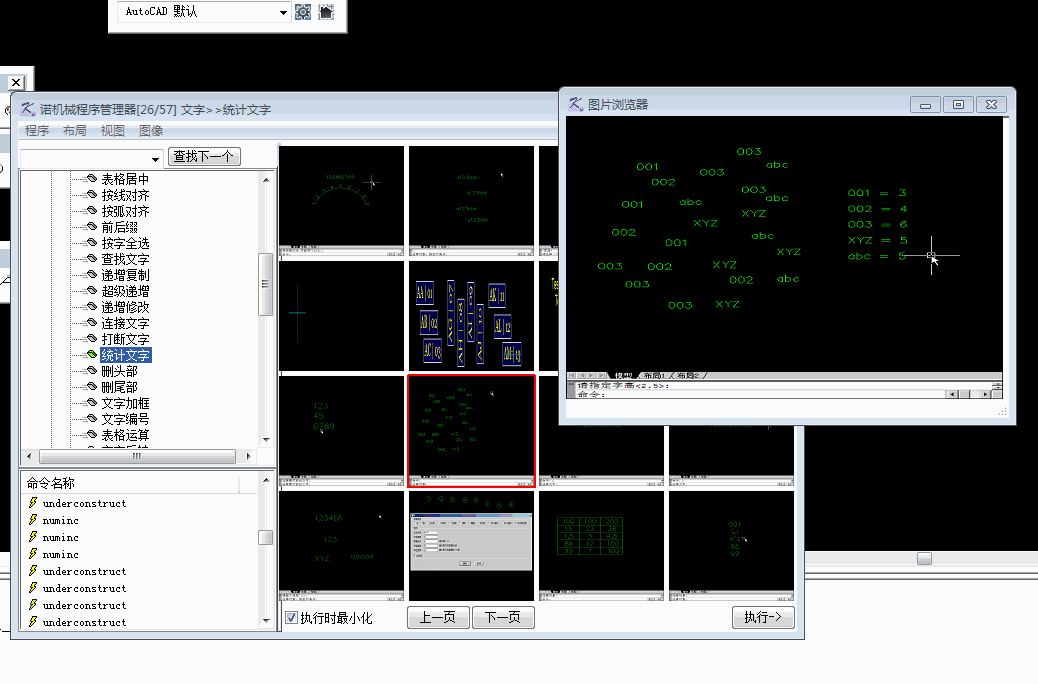Click the green icon beside 统计文字
This screenshot has width=1038, height=684.
92,354
